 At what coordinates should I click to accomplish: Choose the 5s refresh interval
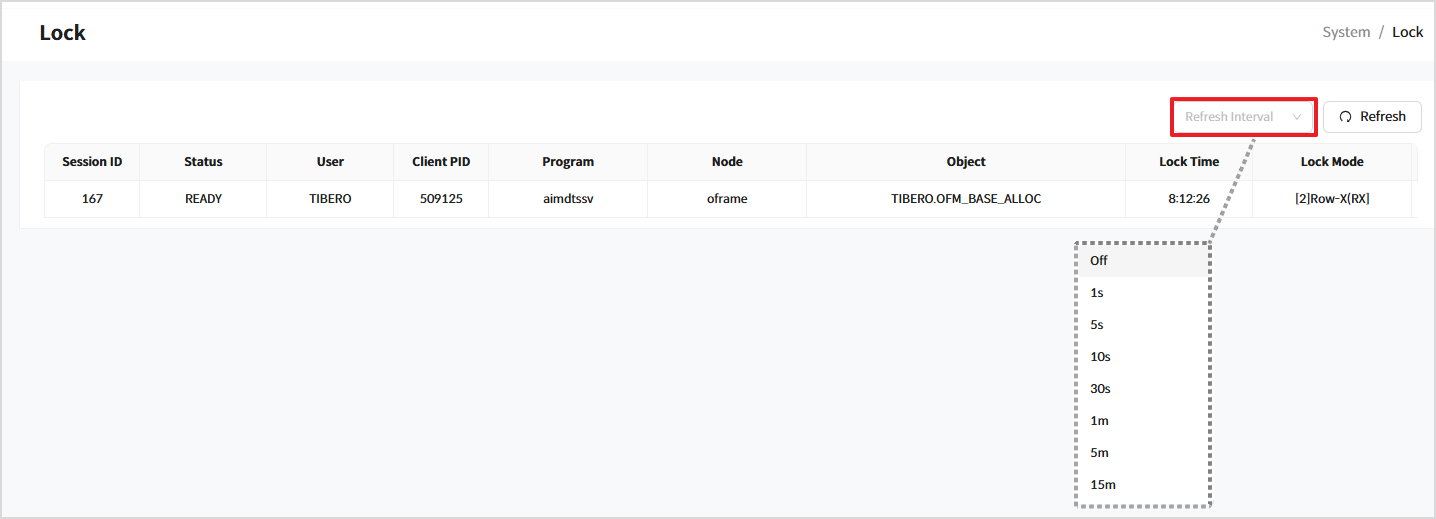click(1097, 325)
